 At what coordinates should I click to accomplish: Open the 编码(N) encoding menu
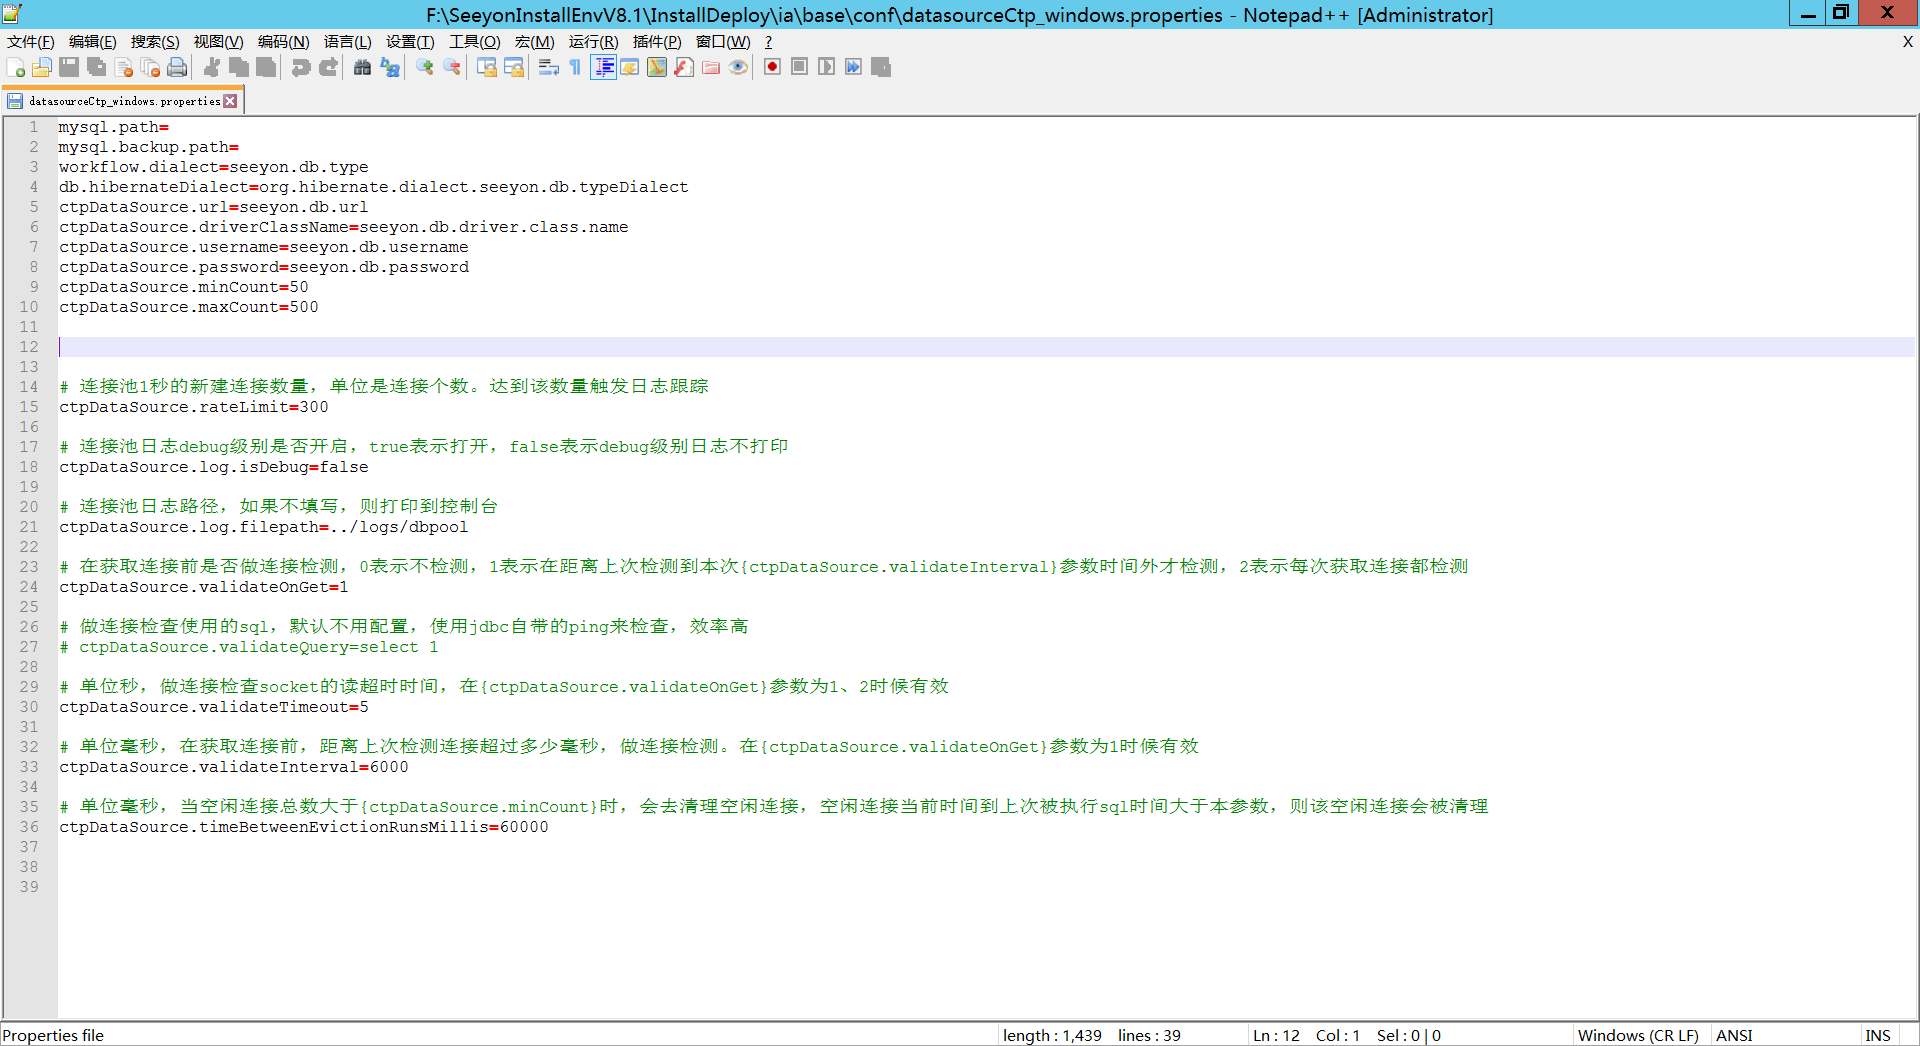[283, 41]
